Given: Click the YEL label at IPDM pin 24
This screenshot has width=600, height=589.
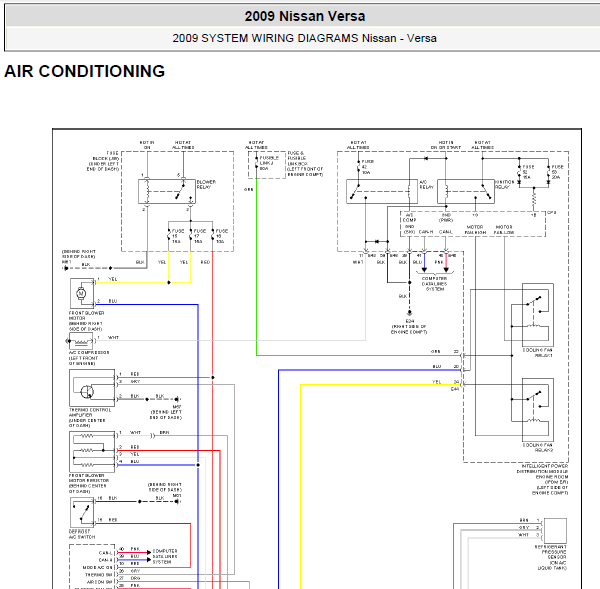Looking at the screenshot, I should [437, 382].
